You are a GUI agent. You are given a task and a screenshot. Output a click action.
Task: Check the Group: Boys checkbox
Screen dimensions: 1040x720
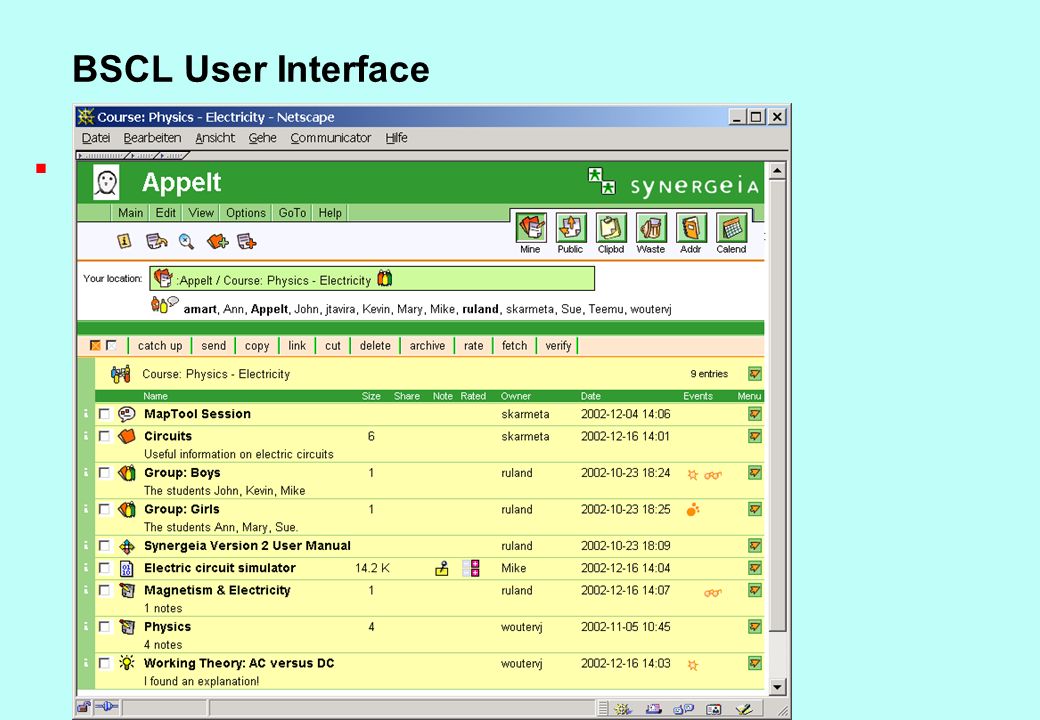pyautogui.click(x=104, y=473)
